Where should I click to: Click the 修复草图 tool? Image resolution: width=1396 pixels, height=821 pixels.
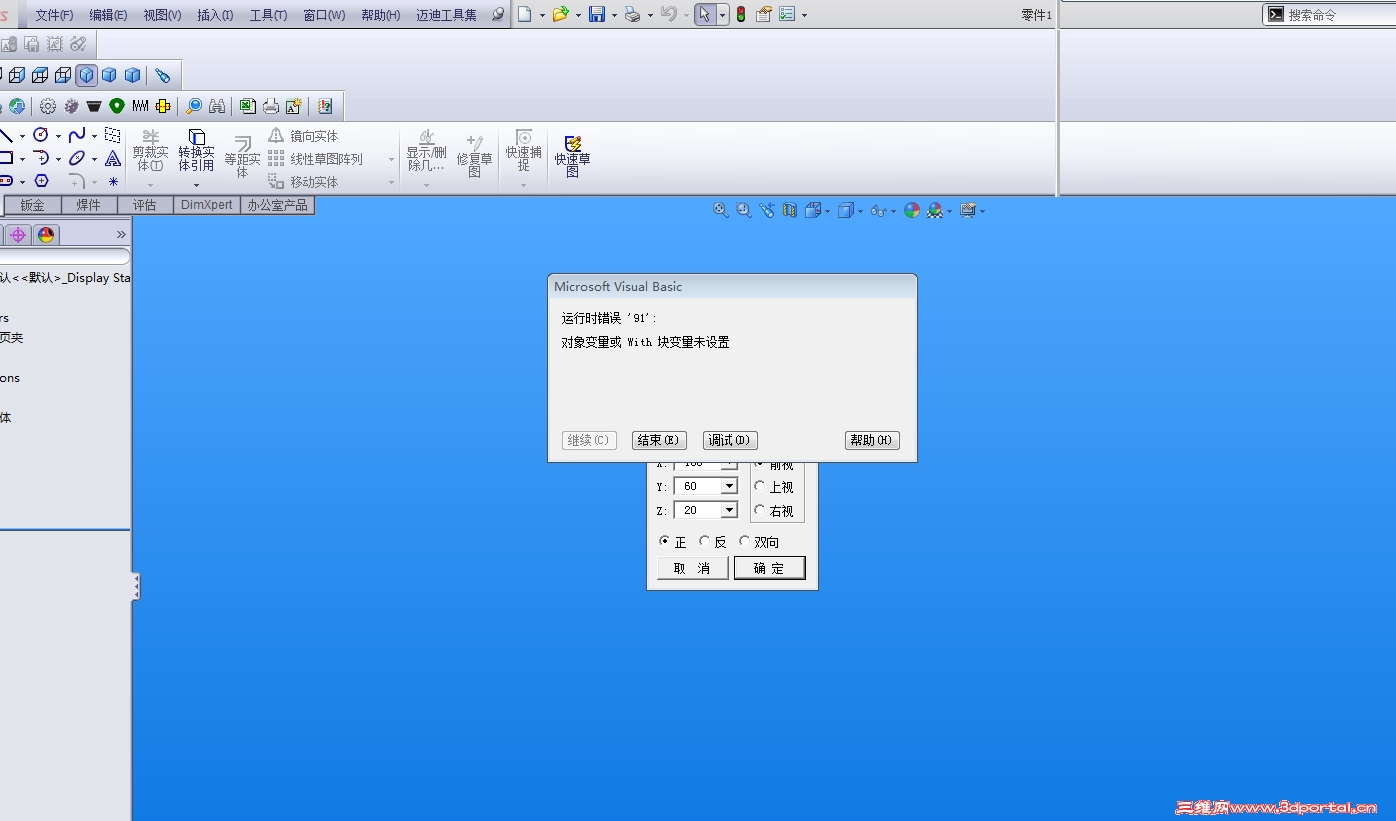[475, 157]
